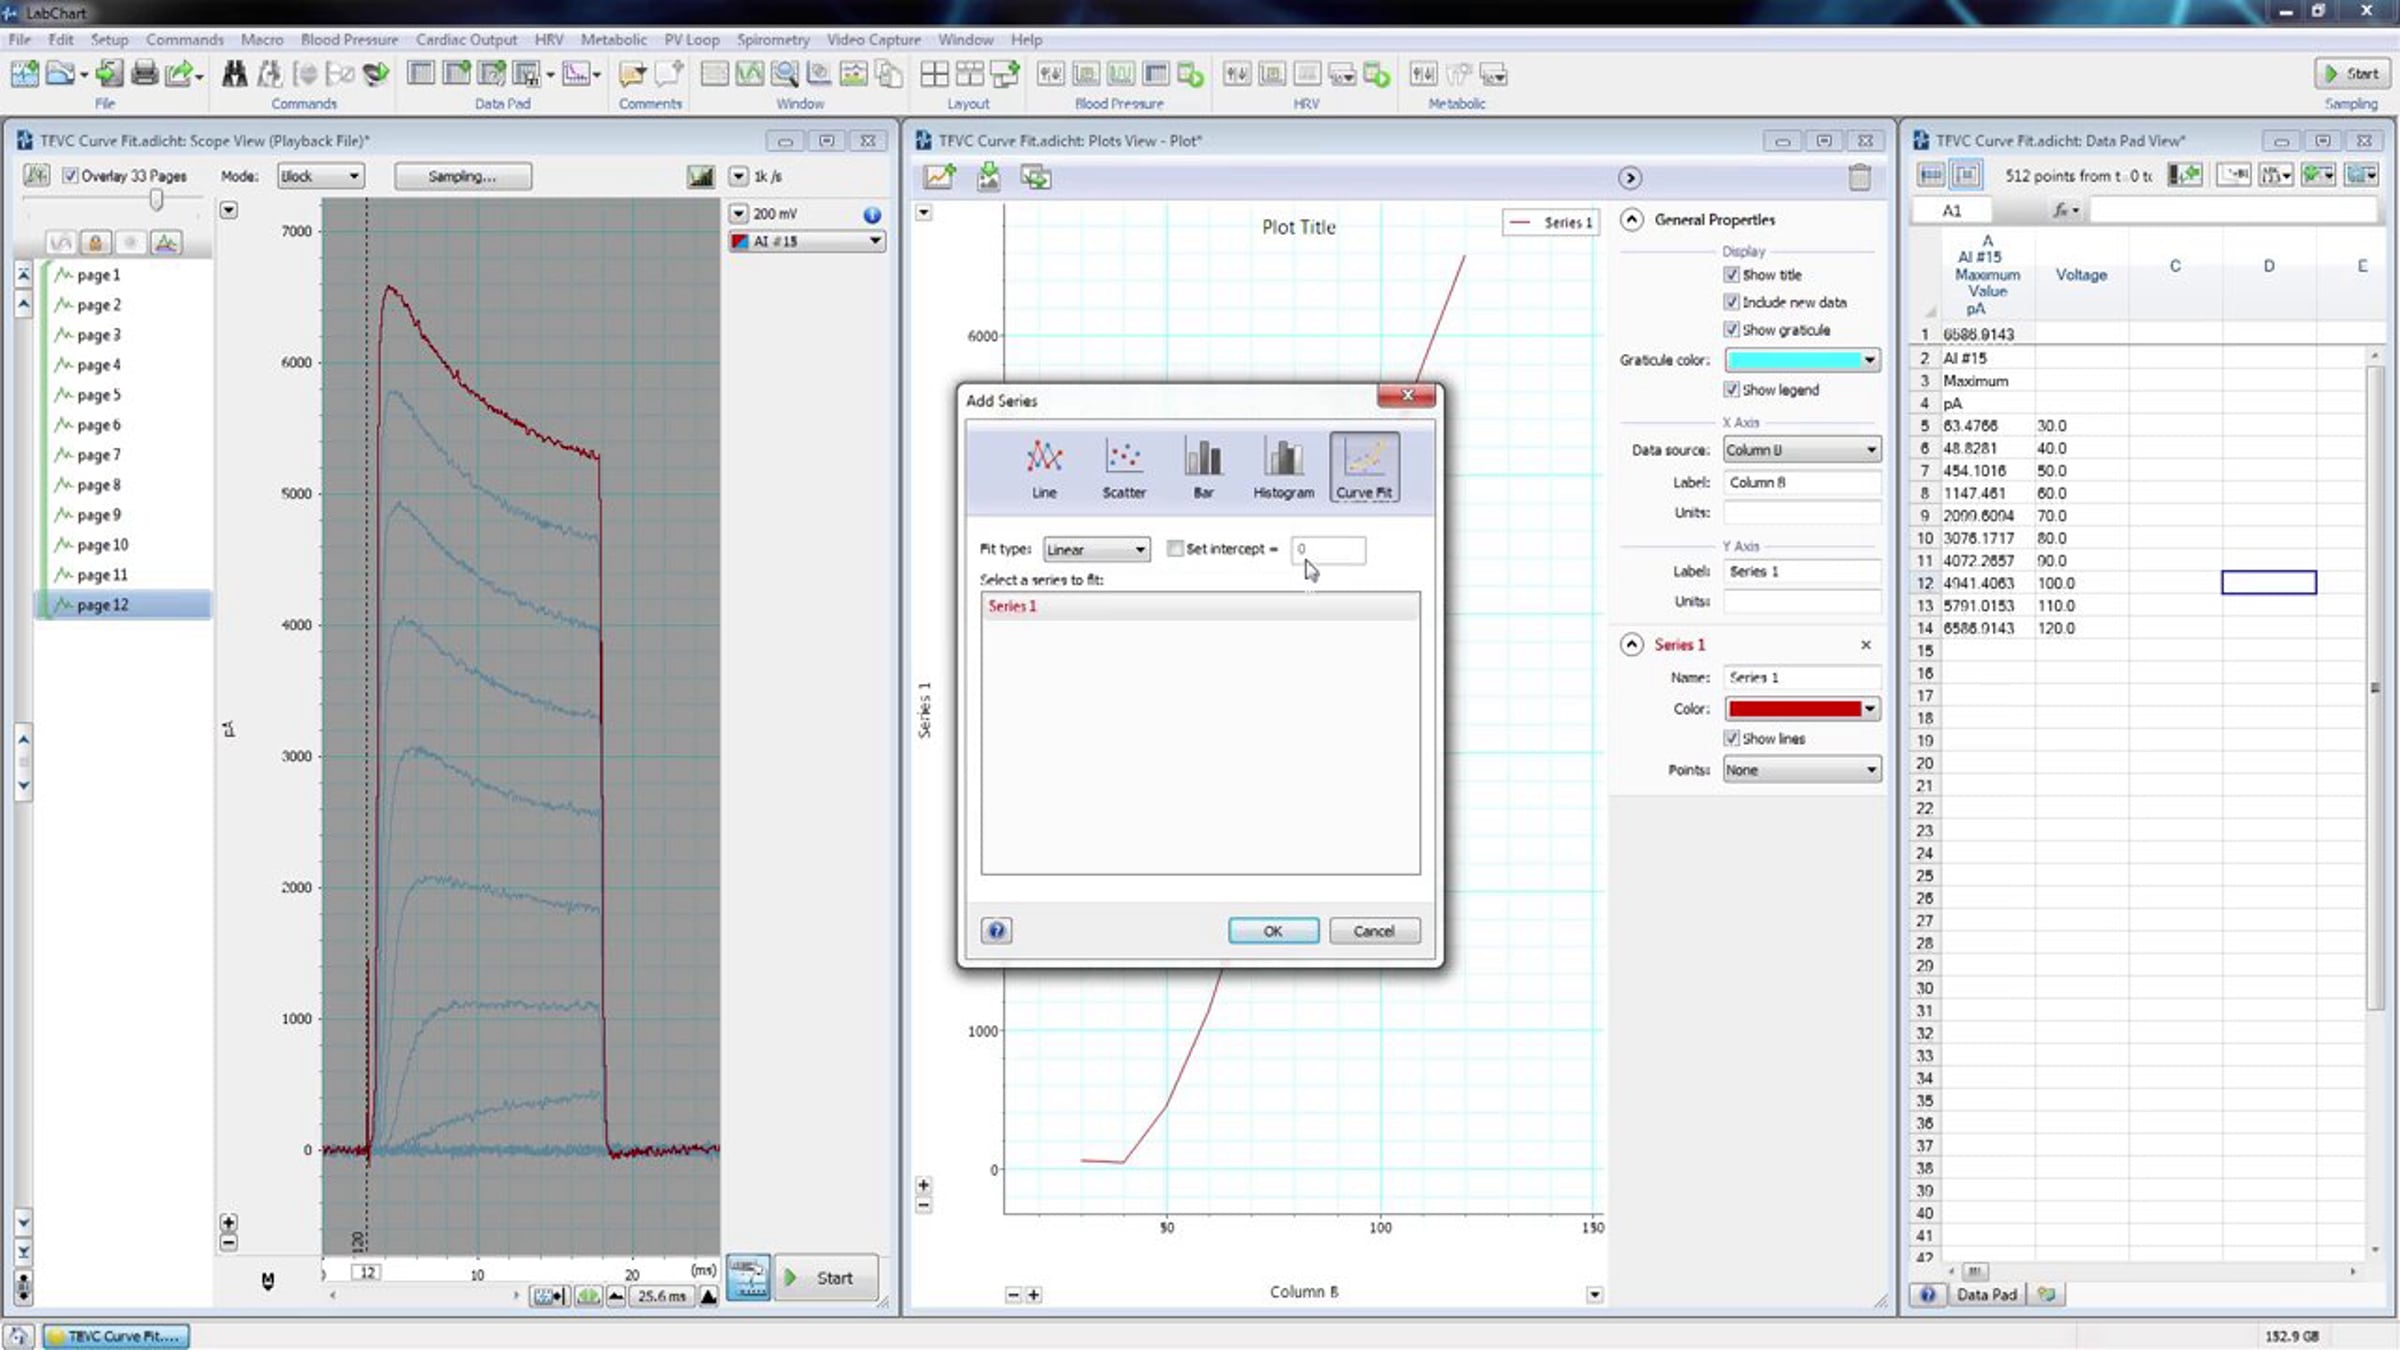Select page 12 in Scope View list
Image resolution: width=2400 pixels, height=1350 pixels.
tap(122, 605)
